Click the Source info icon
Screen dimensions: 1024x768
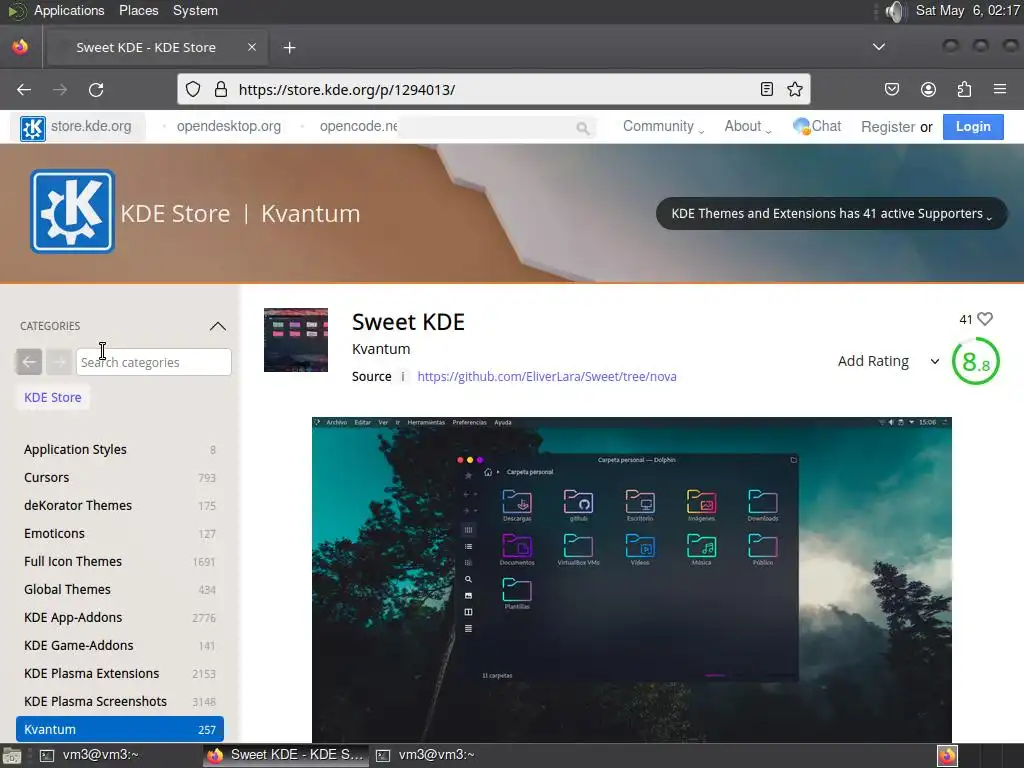pos(403,377)
